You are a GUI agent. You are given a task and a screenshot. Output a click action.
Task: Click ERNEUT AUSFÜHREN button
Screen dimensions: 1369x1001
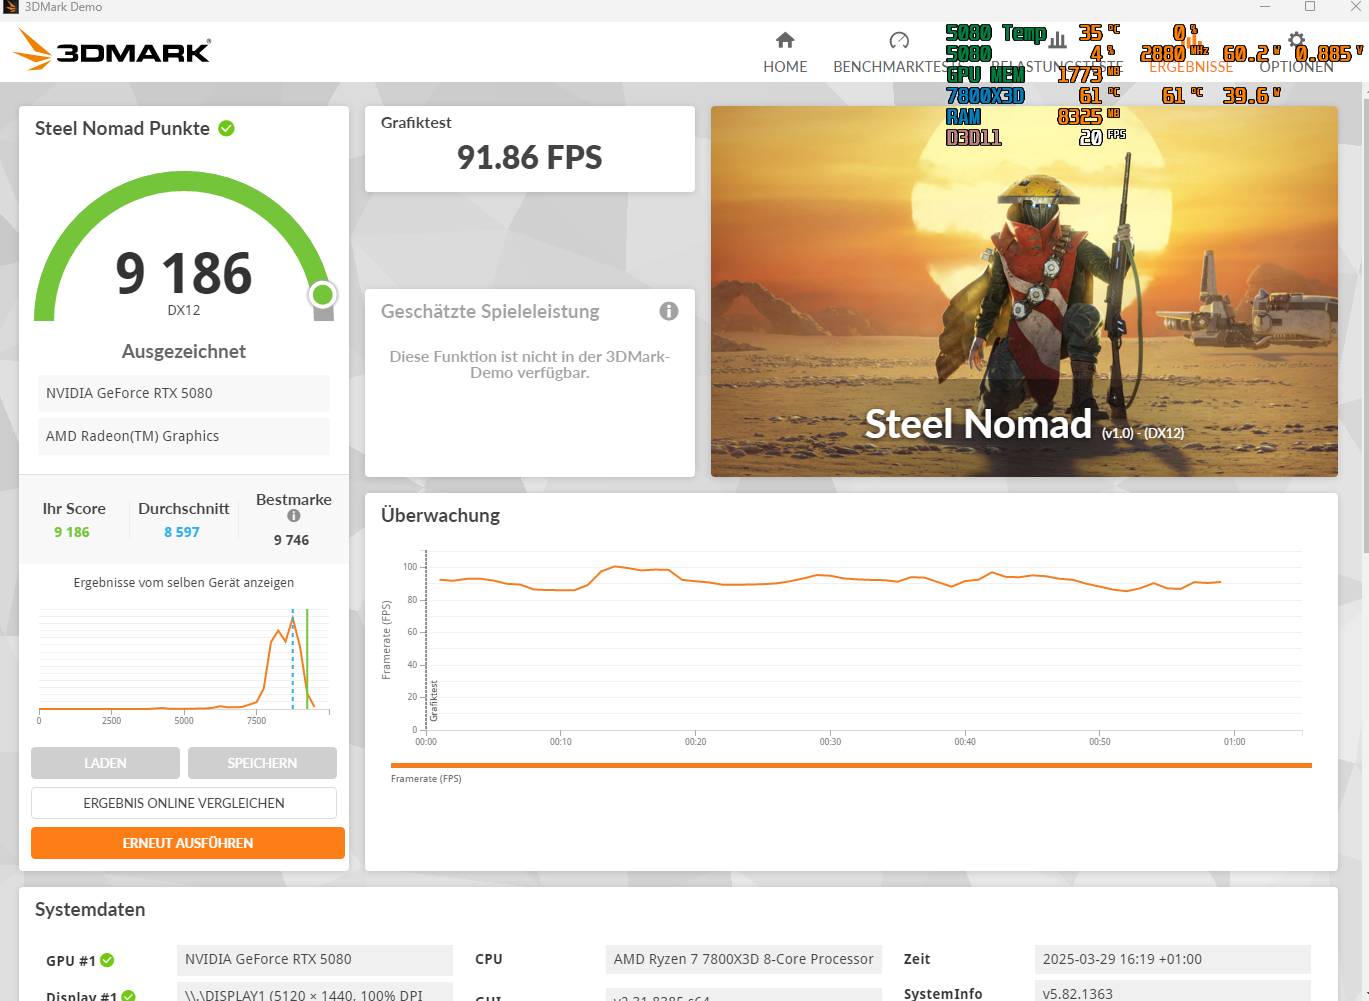point(188,843)
